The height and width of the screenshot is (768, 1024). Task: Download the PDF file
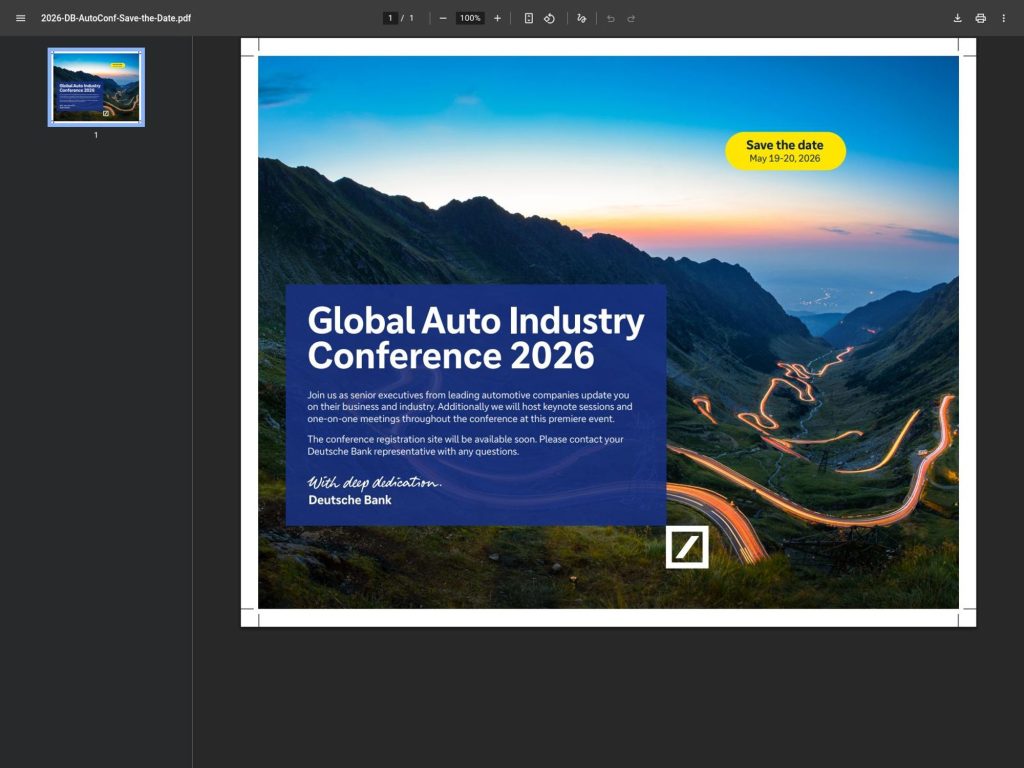click(957, 17)
